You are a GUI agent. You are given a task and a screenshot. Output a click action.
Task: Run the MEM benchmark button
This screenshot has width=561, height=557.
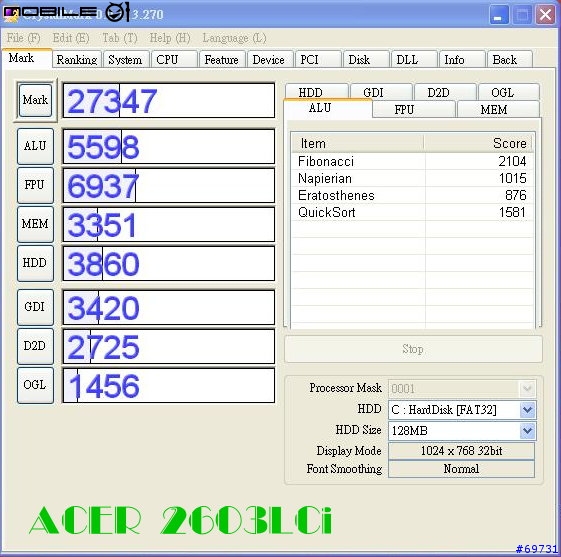click(35, 224)
